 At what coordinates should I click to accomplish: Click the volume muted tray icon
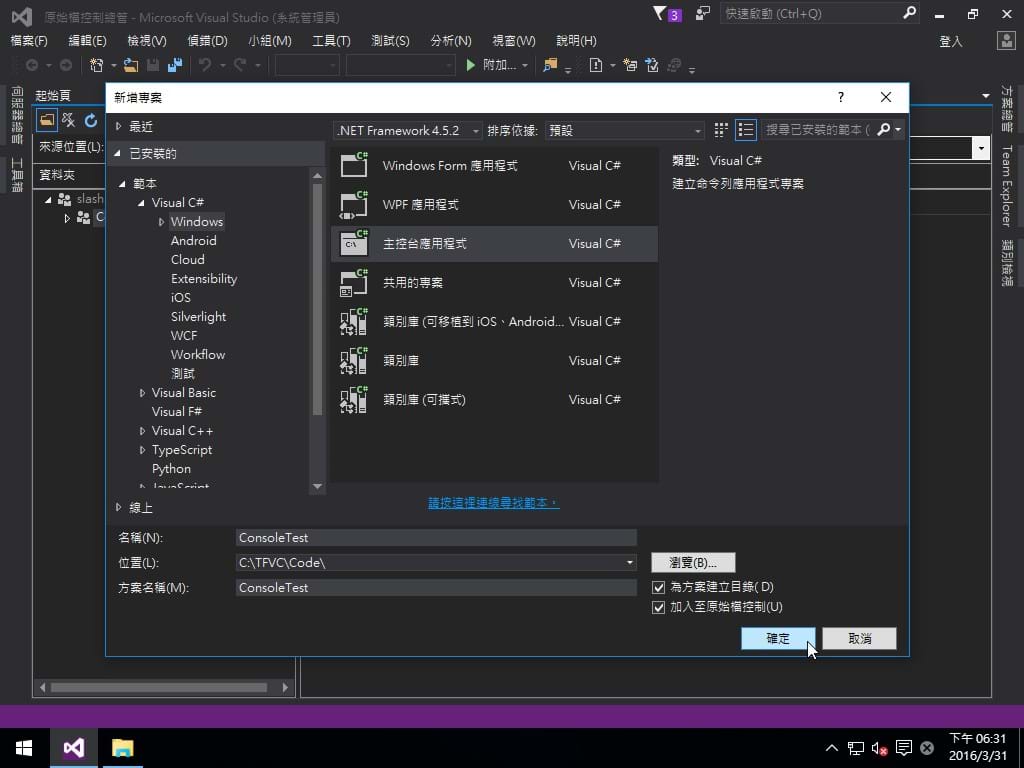(x=879, y=748)
